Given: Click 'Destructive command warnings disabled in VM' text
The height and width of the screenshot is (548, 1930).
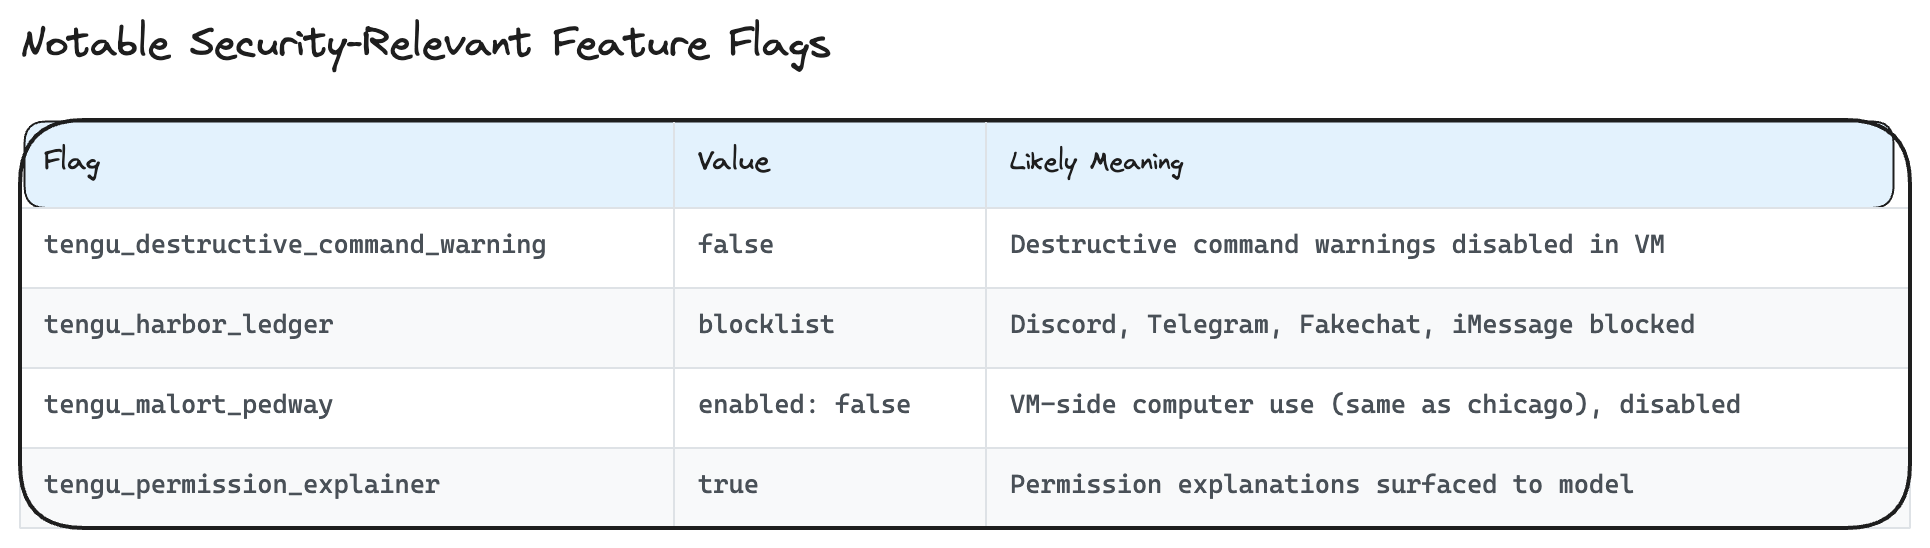Looking at the screenshot, I should click(x=1337, y=245).
